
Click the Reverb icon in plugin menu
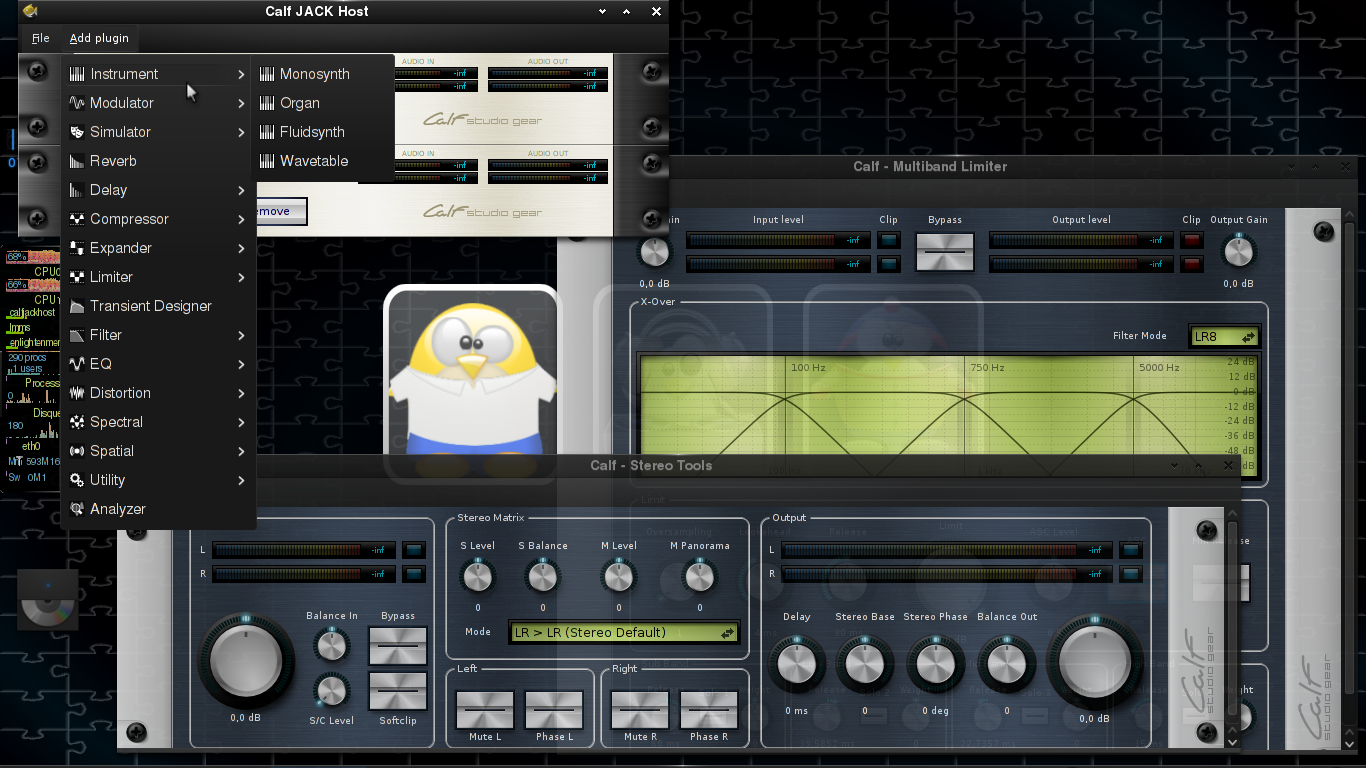pyautogui.click(x=77, y=161)
